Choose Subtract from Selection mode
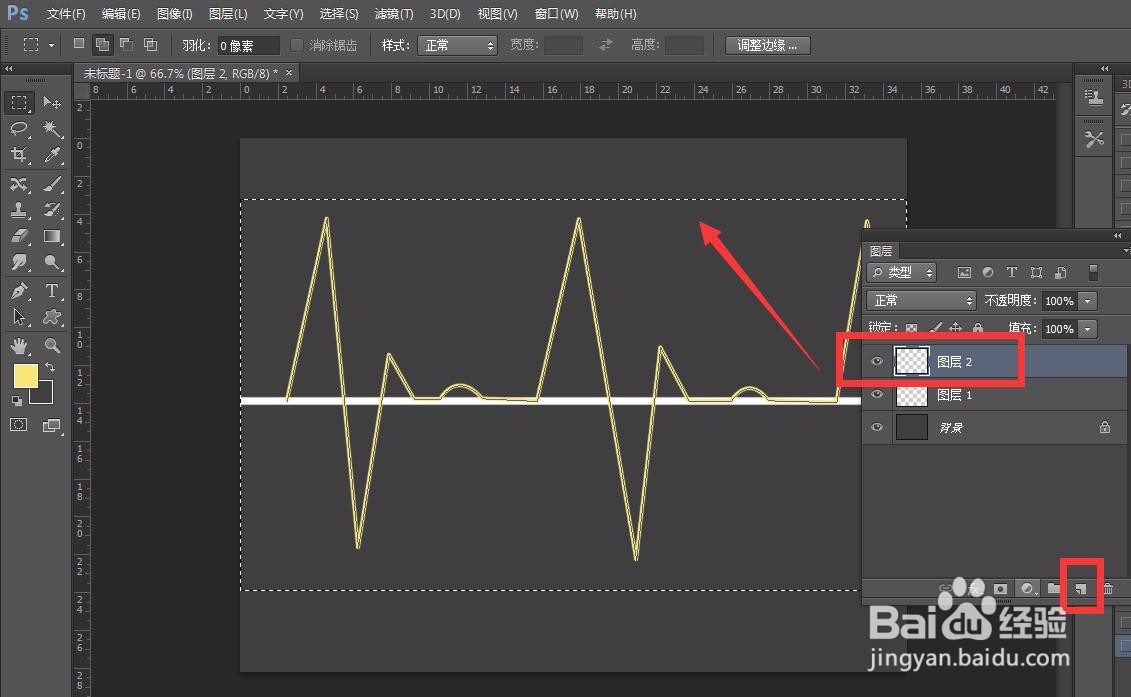 point(126,44)
